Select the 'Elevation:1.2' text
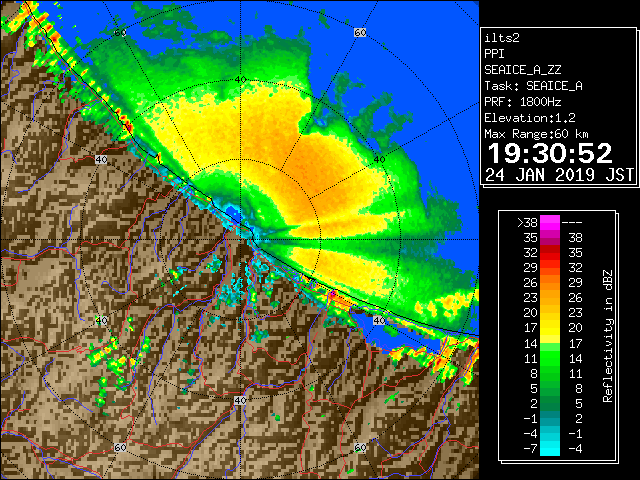Screen dimensions: 640x480 [x=530, y=118]
